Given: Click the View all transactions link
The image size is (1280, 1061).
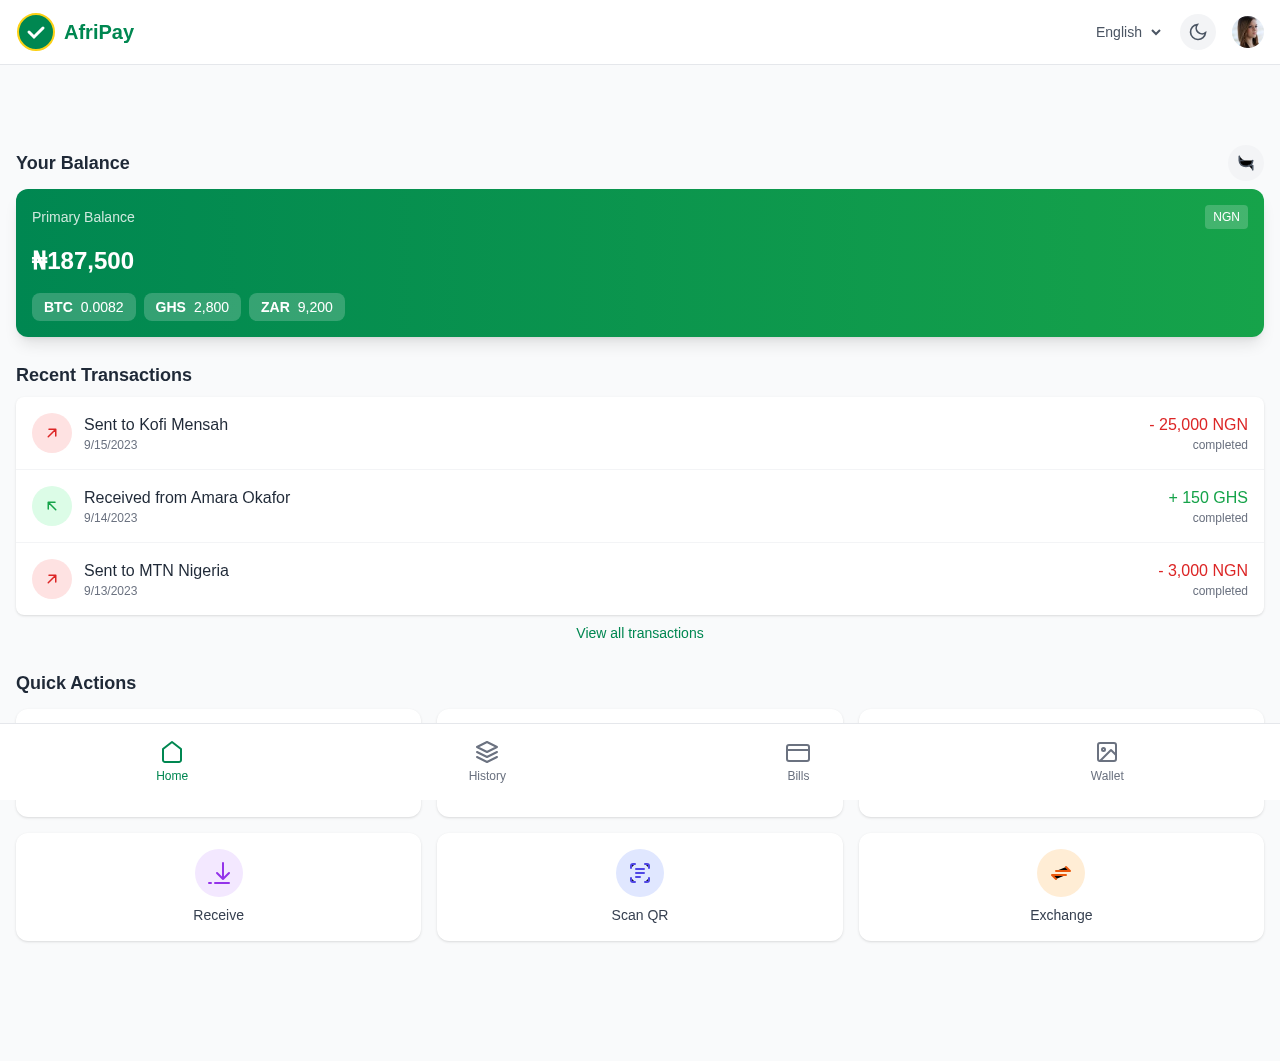Looking at the screenshot, I should [x=639, y=632].
